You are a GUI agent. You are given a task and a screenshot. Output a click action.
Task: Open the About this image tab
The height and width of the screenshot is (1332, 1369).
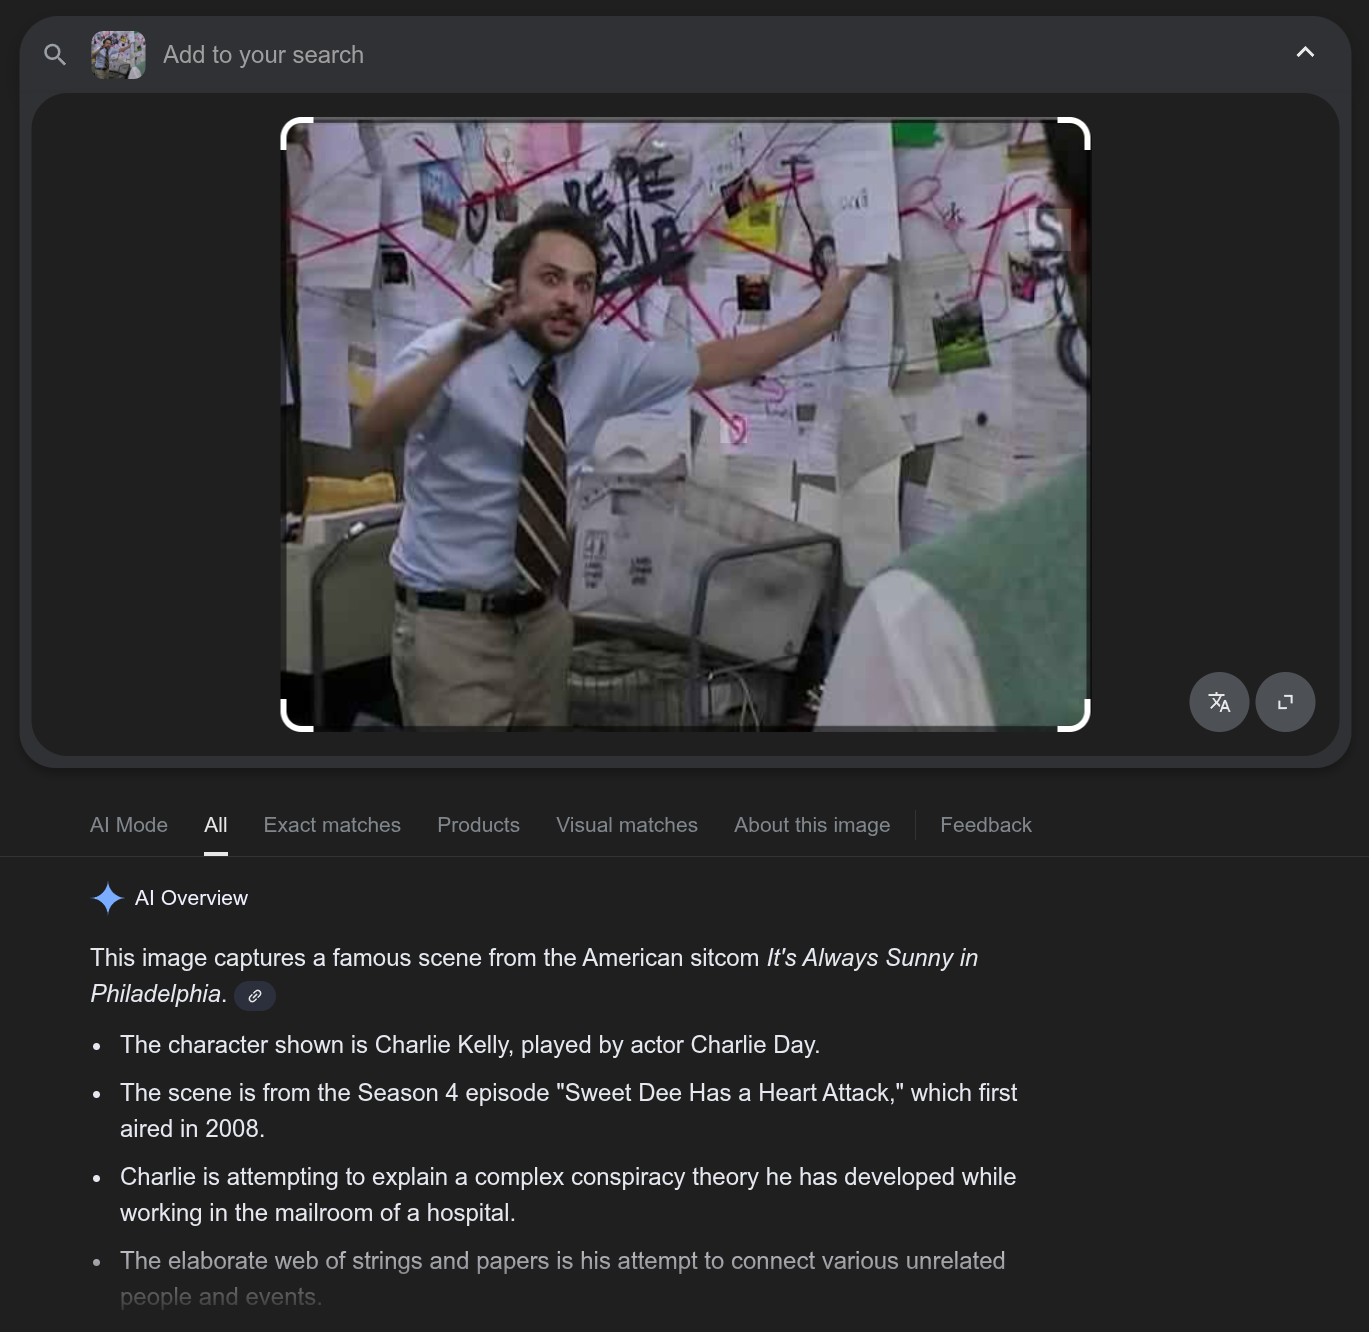coord(812,825)
